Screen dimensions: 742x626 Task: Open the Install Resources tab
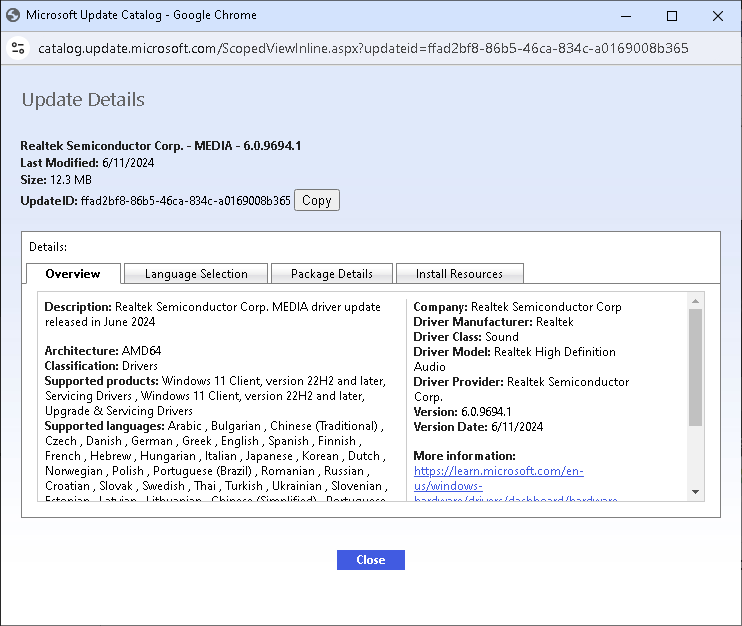[459, 273]
